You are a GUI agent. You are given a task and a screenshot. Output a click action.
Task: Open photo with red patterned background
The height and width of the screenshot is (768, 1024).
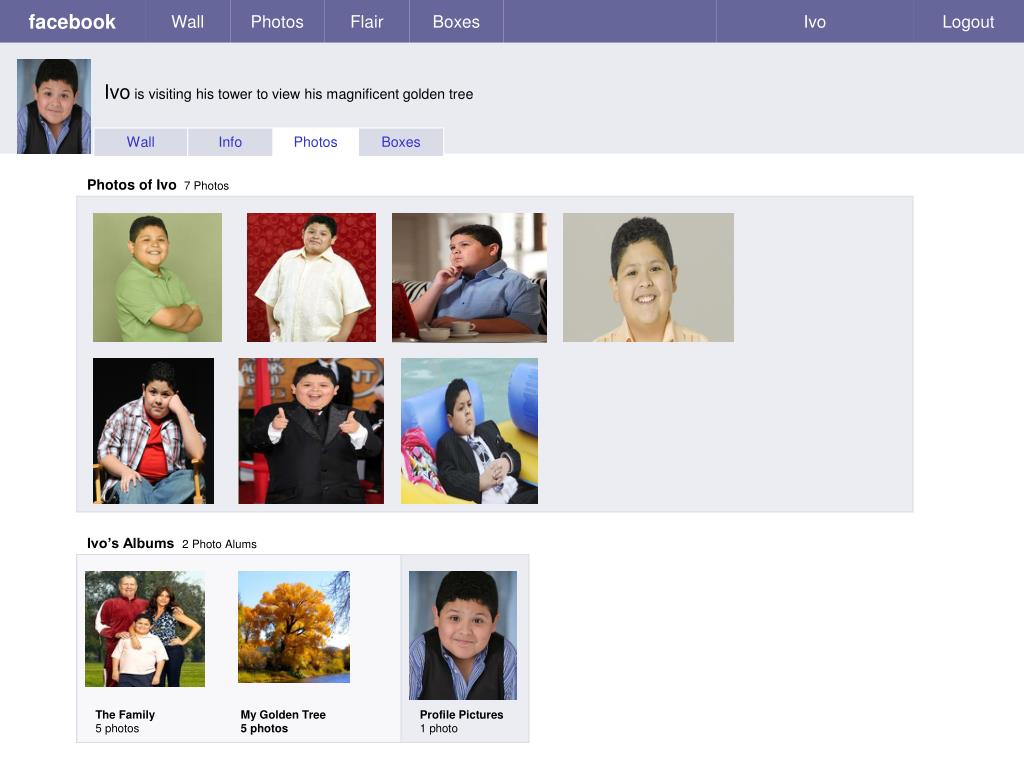tap(312, 277)
